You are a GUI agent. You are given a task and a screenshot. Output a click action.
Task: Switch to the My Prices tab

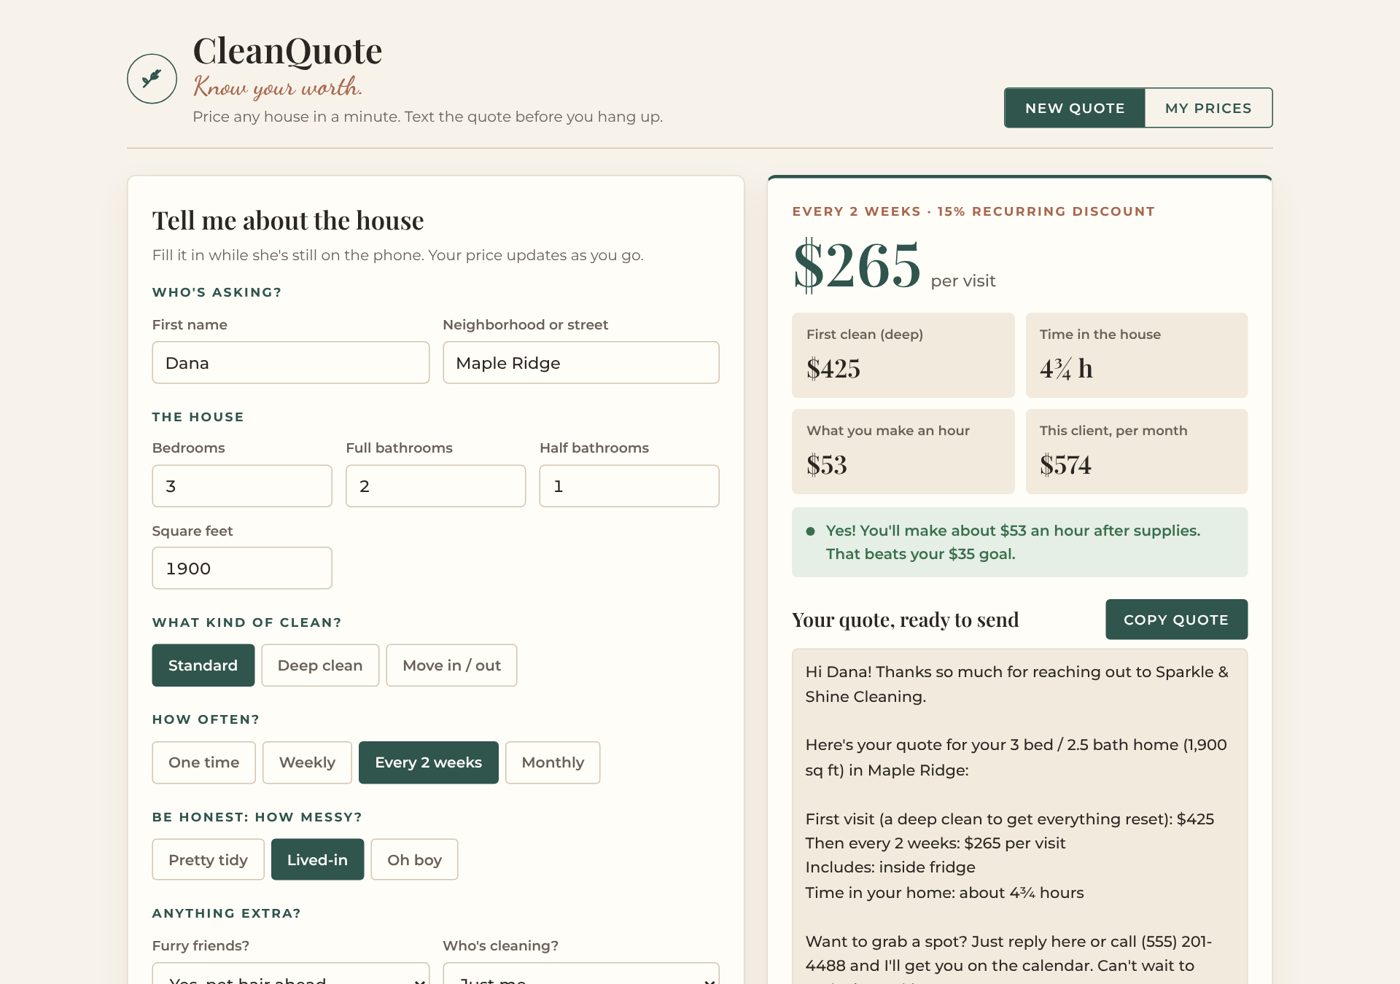[x=1208, y=108]
